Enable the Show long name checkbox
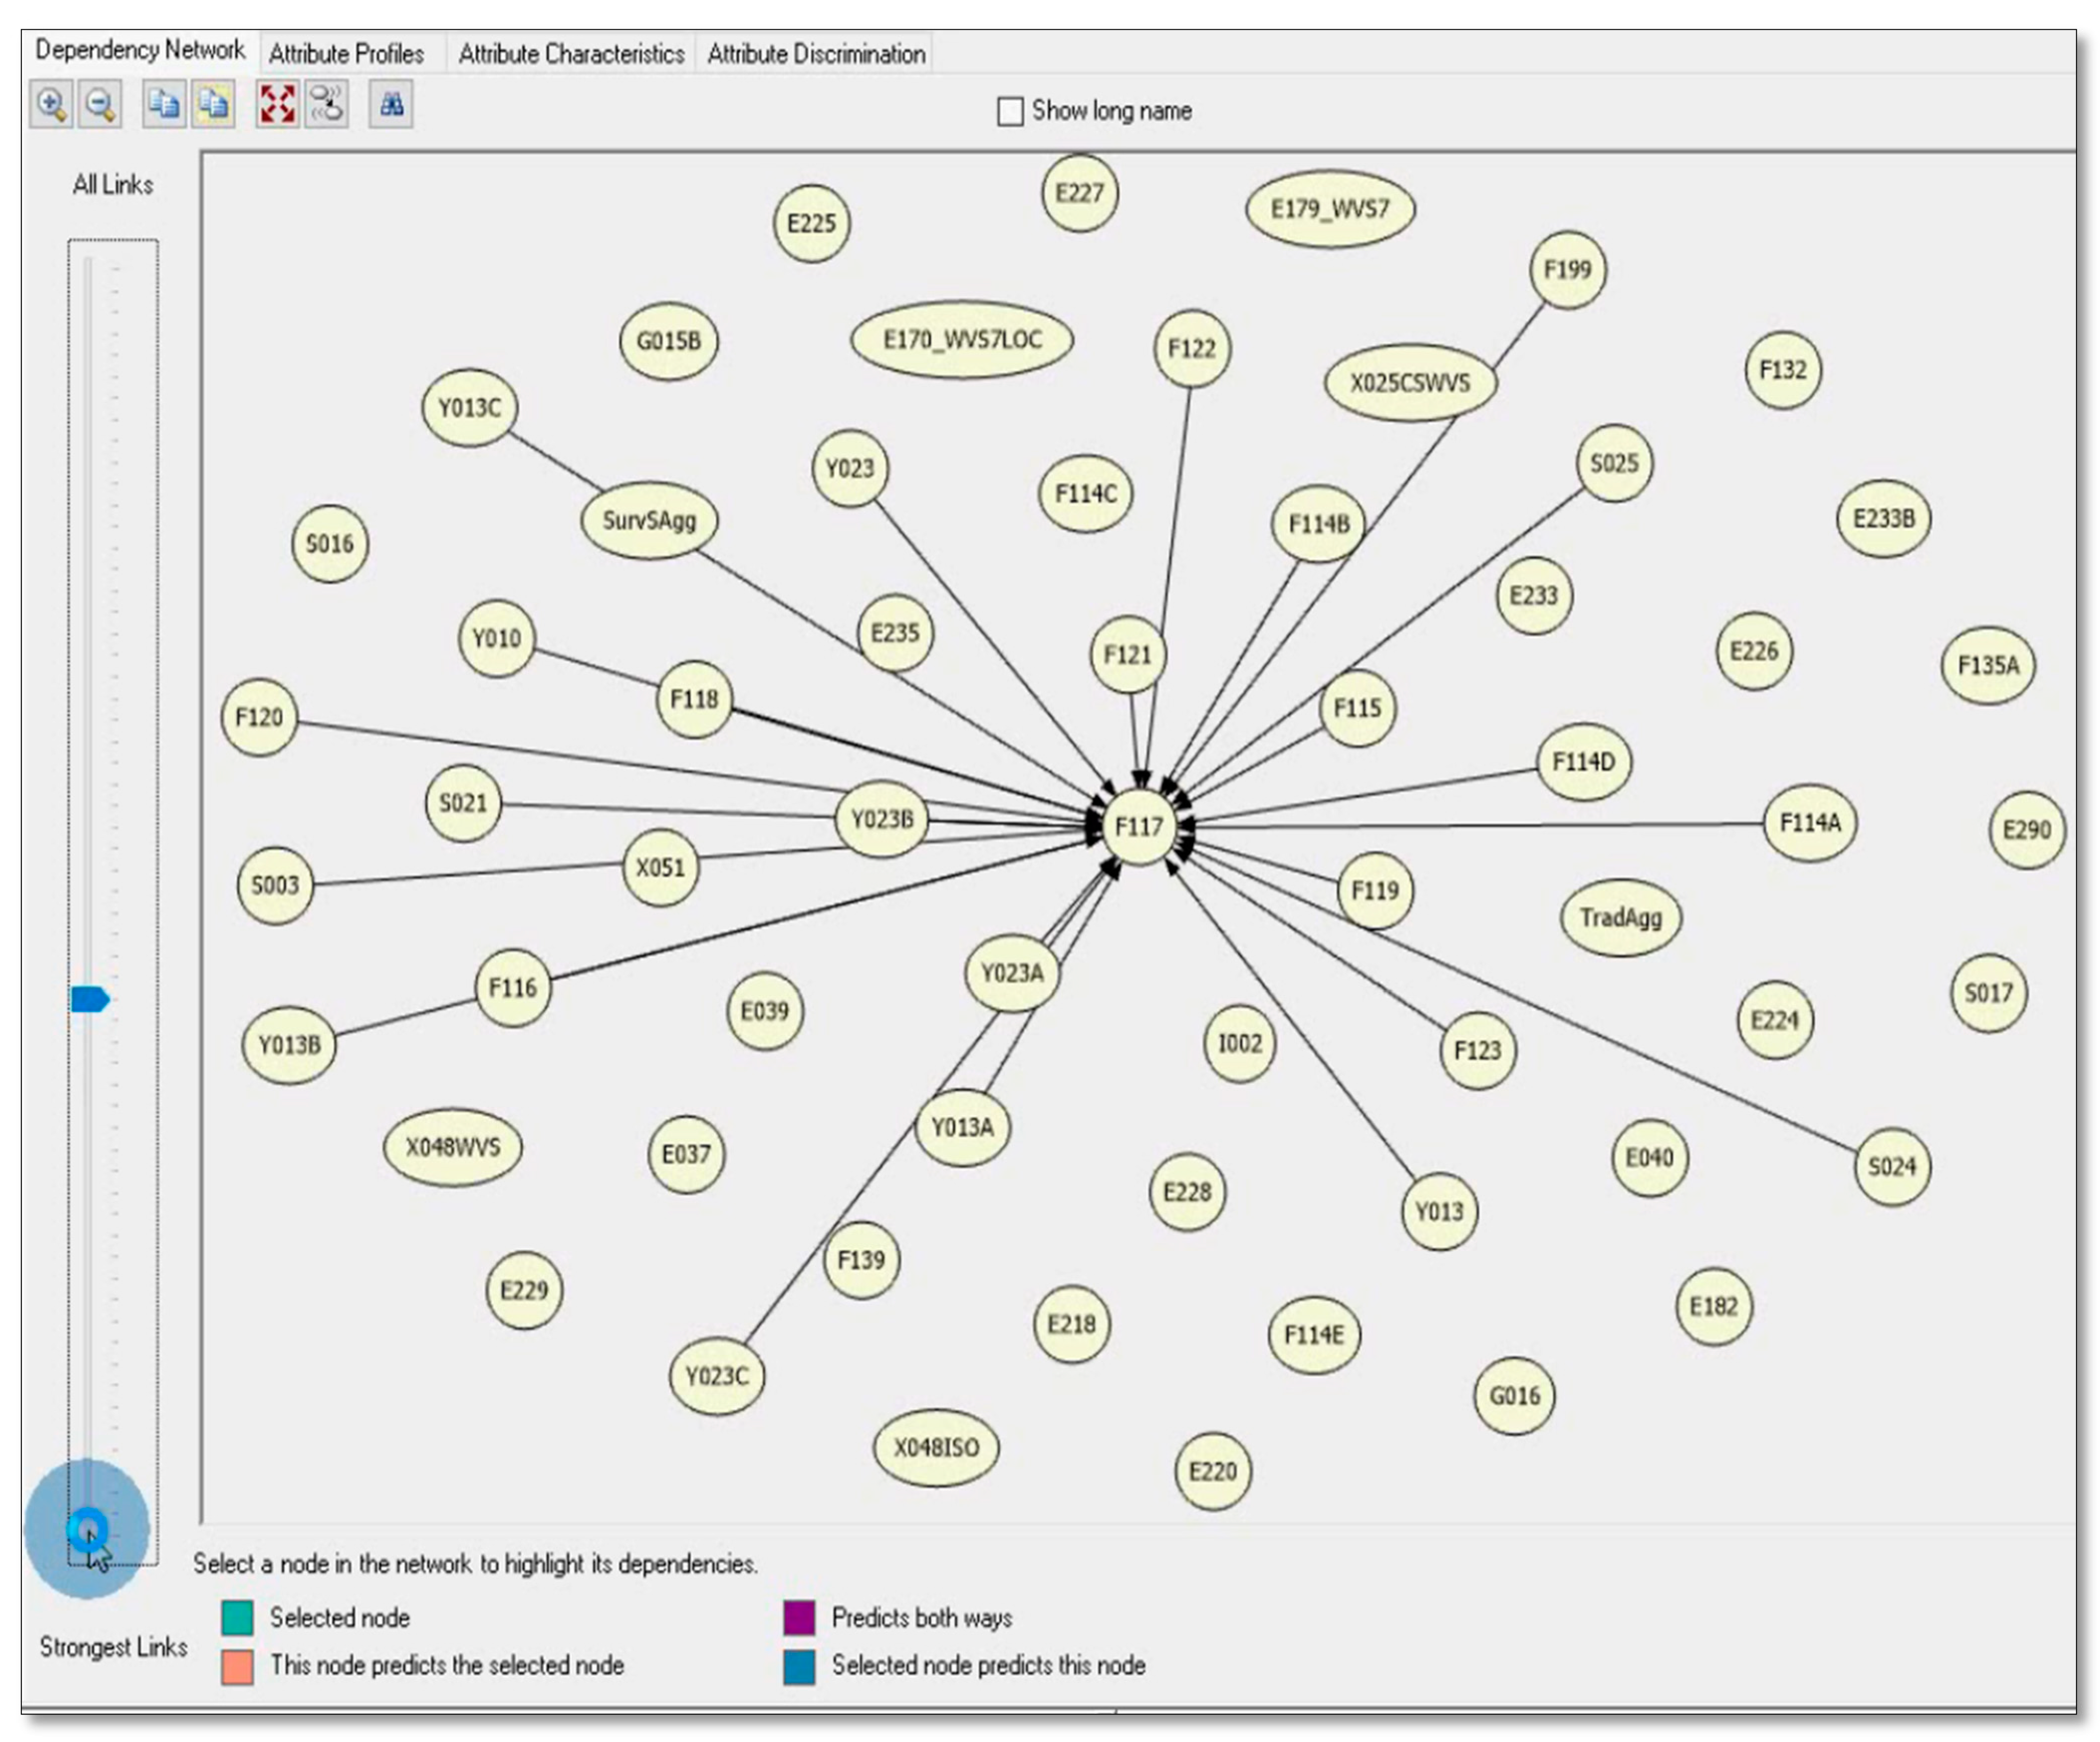The image size is (2100, 1742). click(1010, 111)
